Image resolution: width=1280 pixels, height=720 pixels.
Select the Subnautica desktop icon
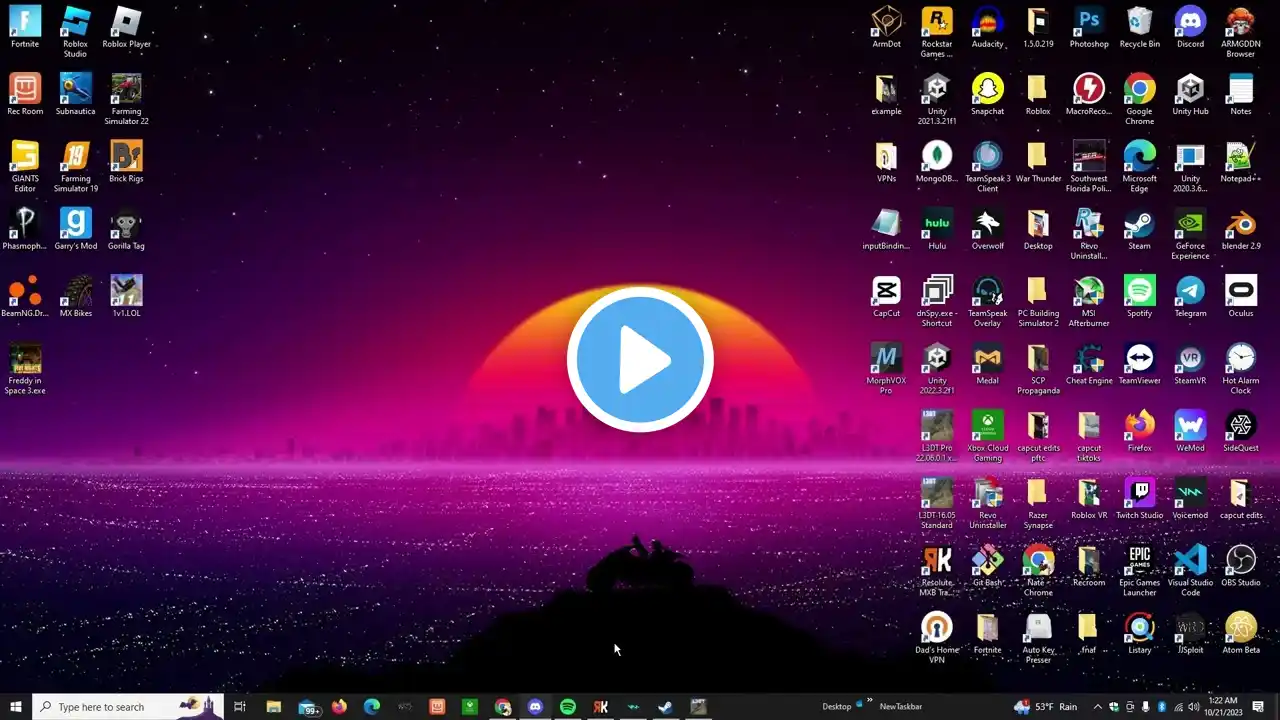coord(75,94)
